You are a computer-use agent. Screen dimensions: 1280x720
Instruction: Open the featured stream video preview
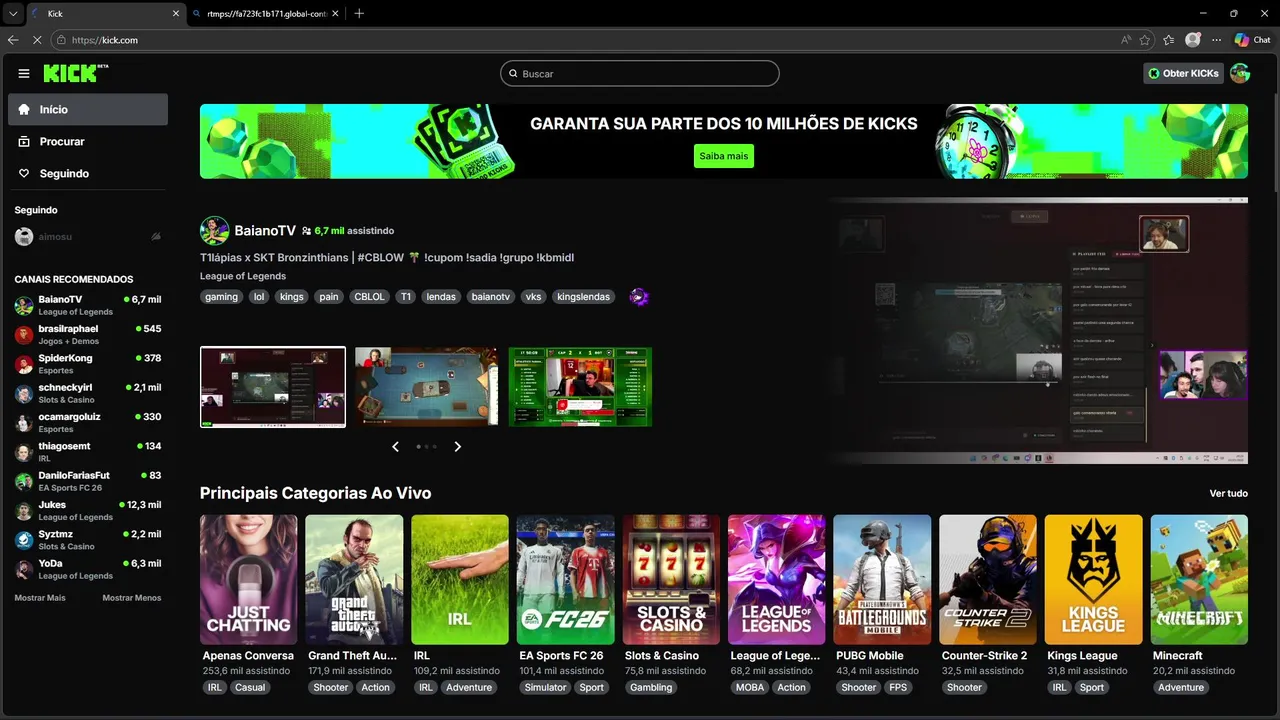pyautogui.click(x=1038, y=330)
